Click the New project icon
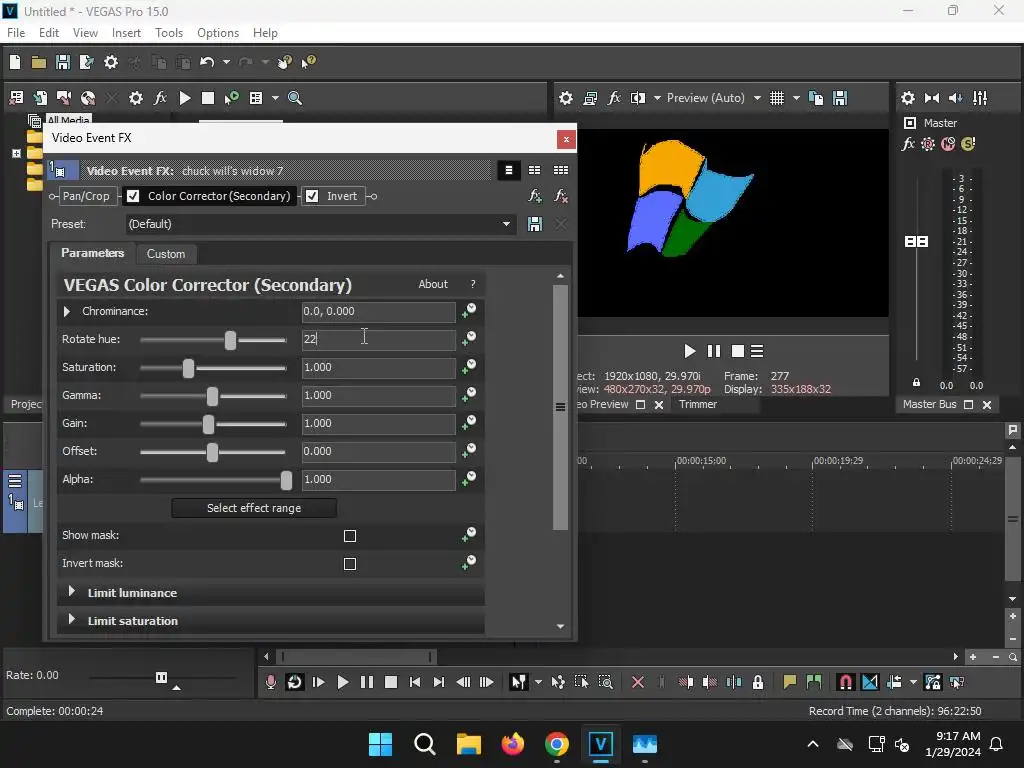 [15, 62]
